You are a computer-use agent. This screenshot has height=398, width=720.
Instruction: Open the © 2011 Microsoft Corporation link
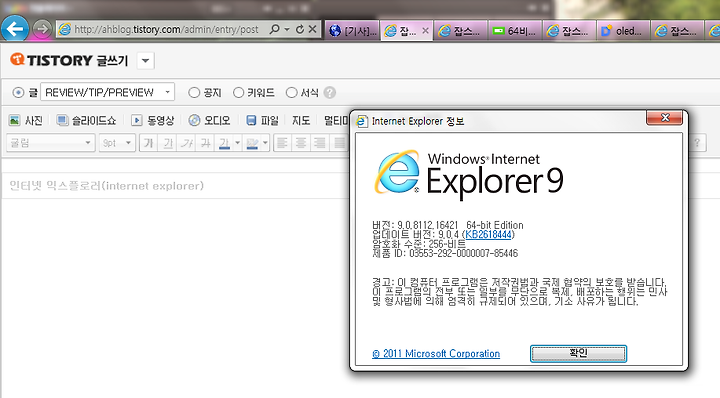(x=436, y=353)
